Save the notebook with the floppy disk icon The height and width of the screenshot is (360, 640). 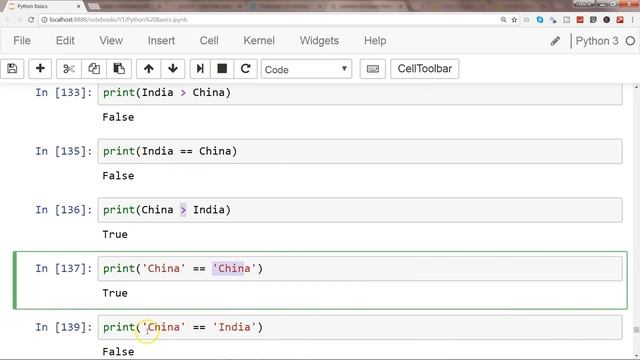point(12,69)
